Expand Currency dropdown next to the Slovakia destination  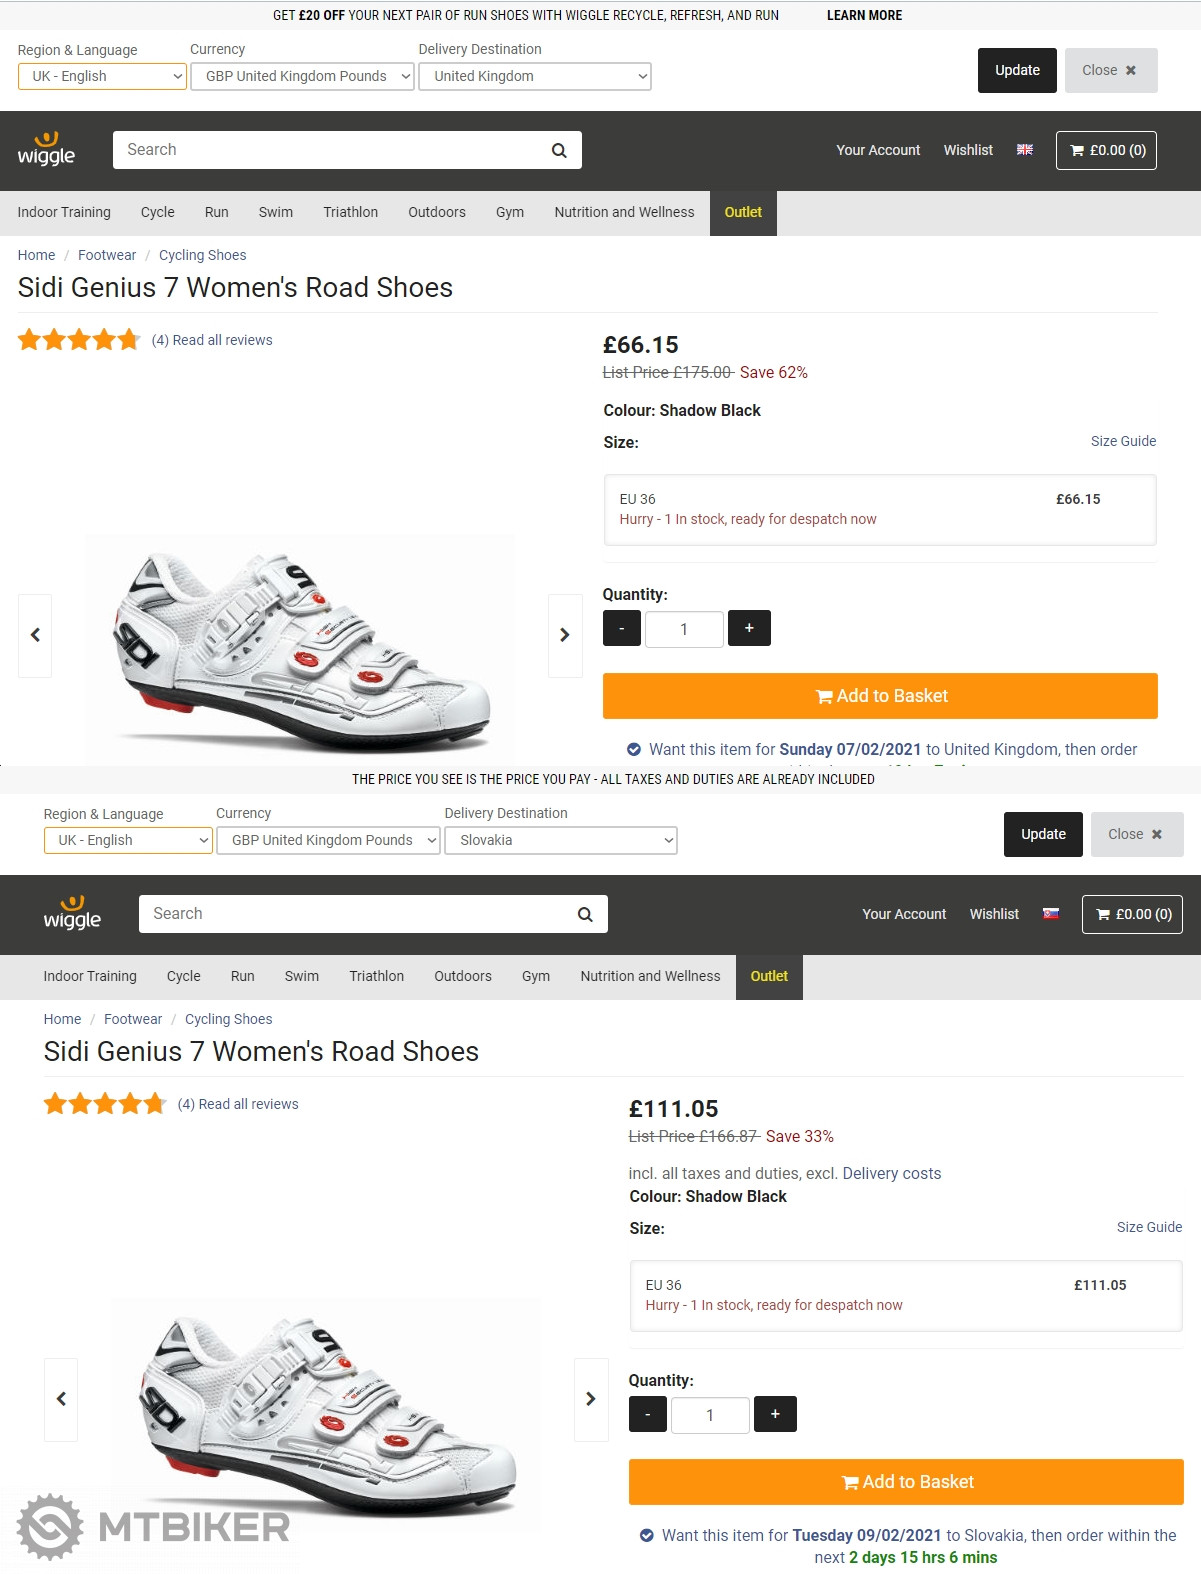(329, 840)
